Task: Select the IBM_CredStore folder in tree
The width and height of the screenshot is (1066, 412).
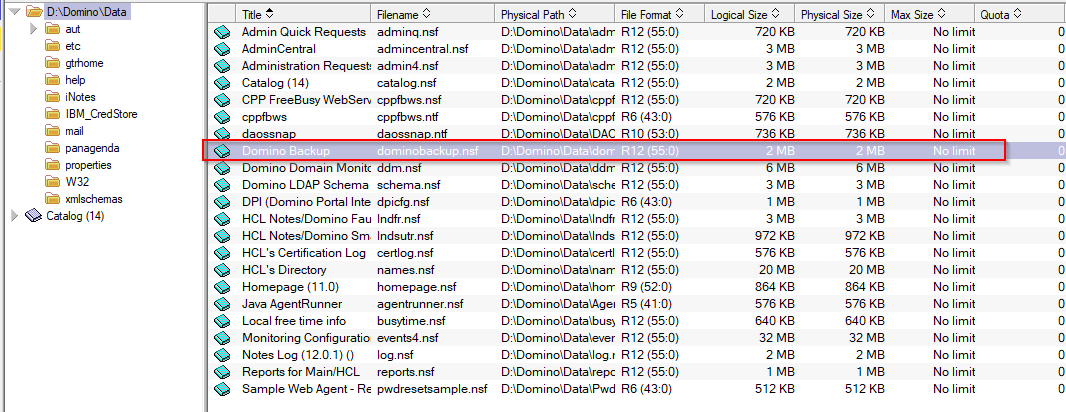Action: [x=101, y=114]
